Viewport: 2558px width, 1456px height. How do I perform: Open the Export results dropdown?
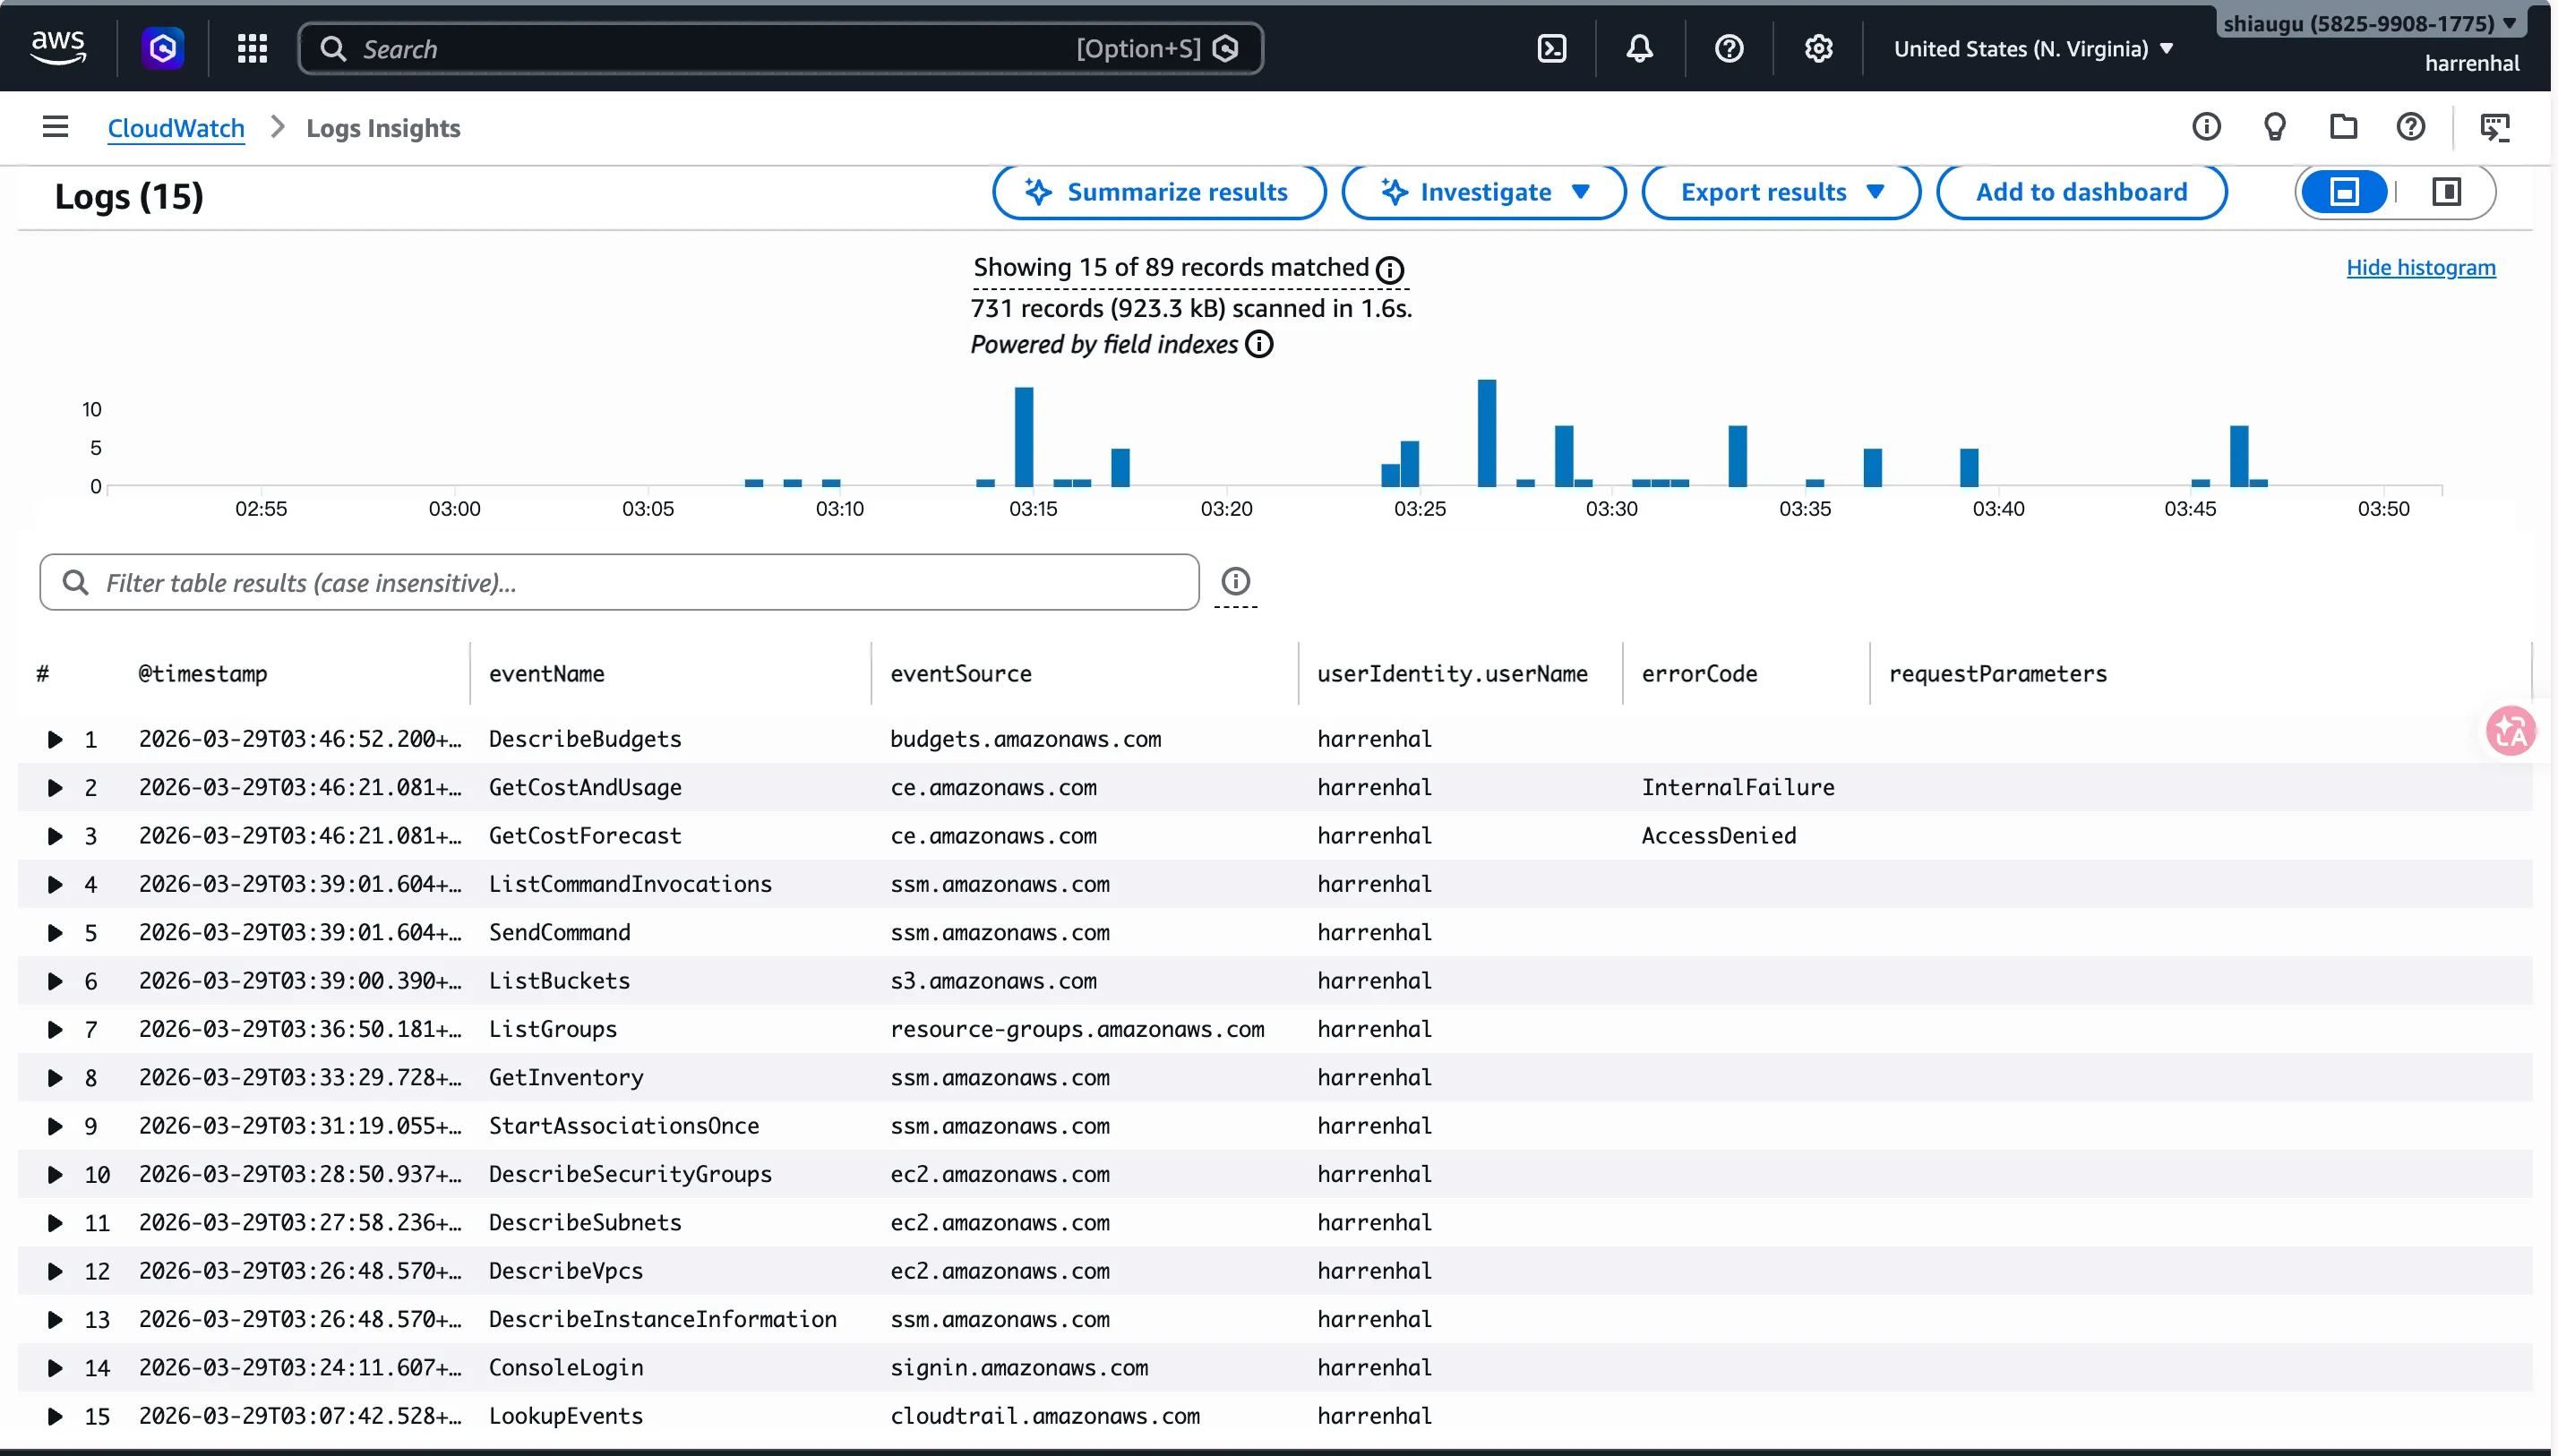tap(1780, 191)
